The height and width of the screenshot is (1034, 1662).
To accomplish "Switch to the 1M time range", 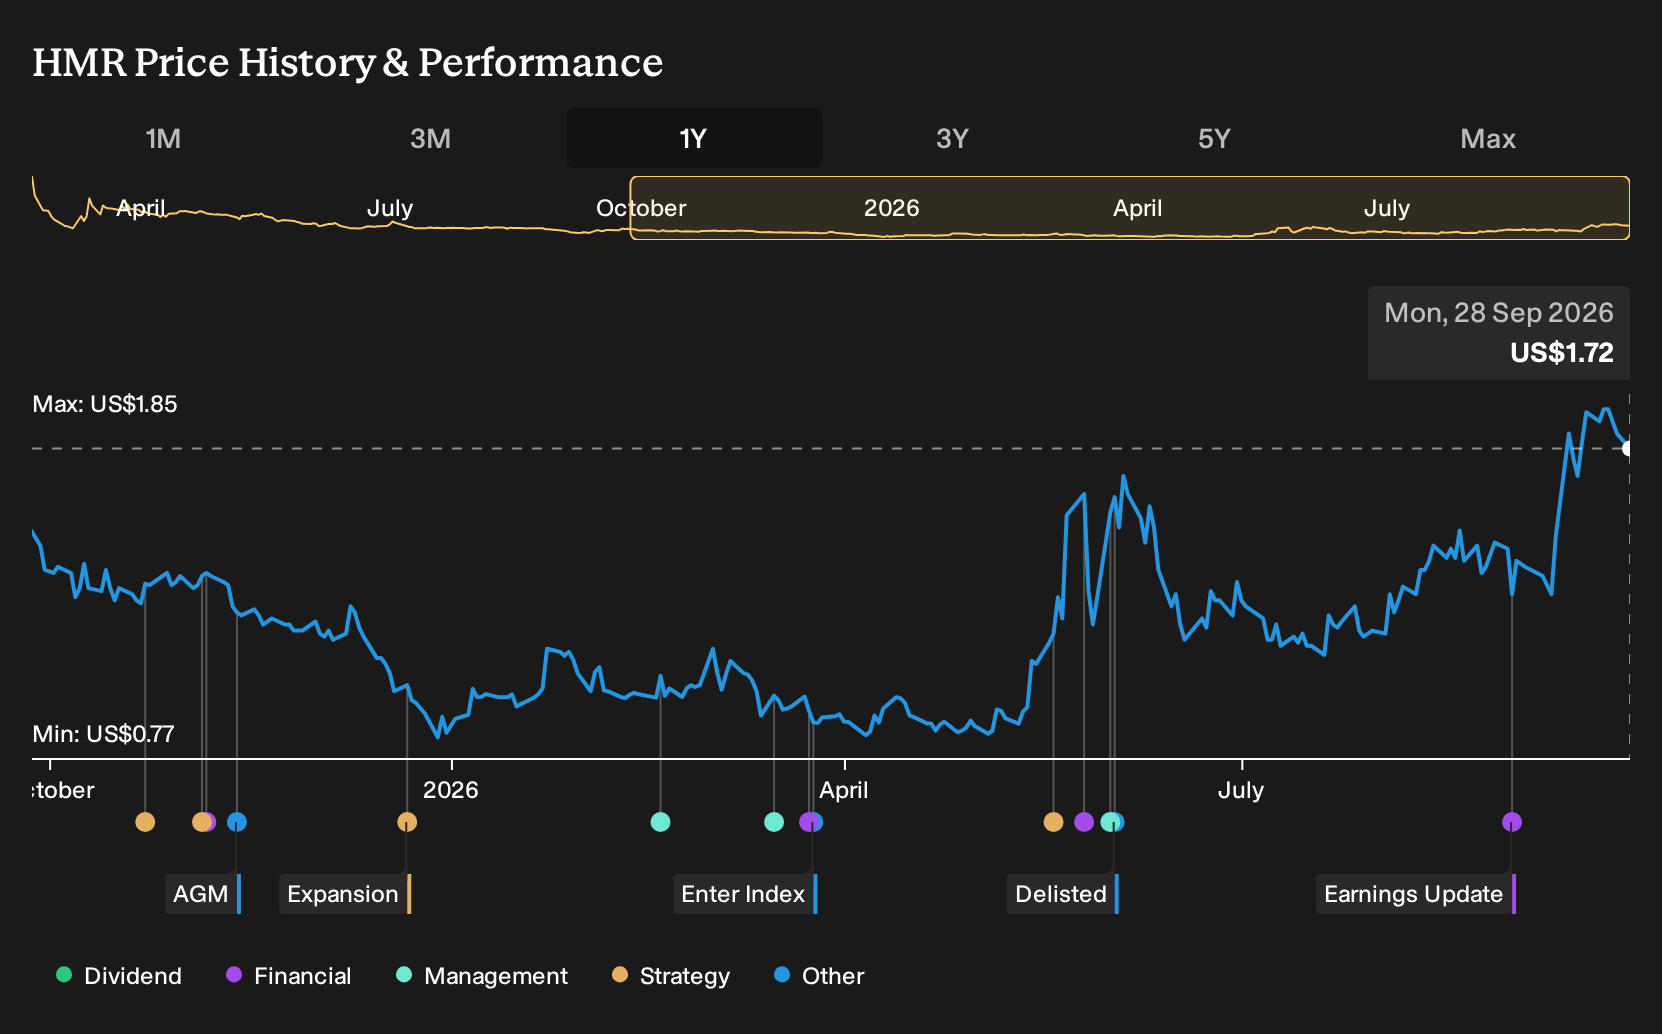I will 163,138.
